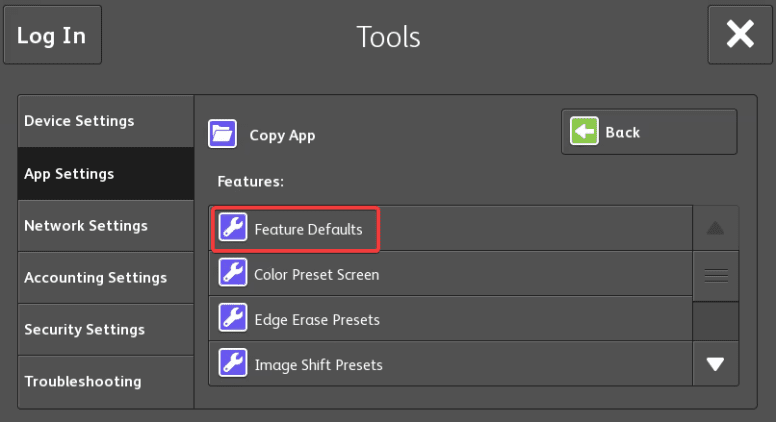The height and width of the screenshot is (422, 776).
Task: Click the wrench icon beside Edge Erase Presets
Action: point(233,319)
